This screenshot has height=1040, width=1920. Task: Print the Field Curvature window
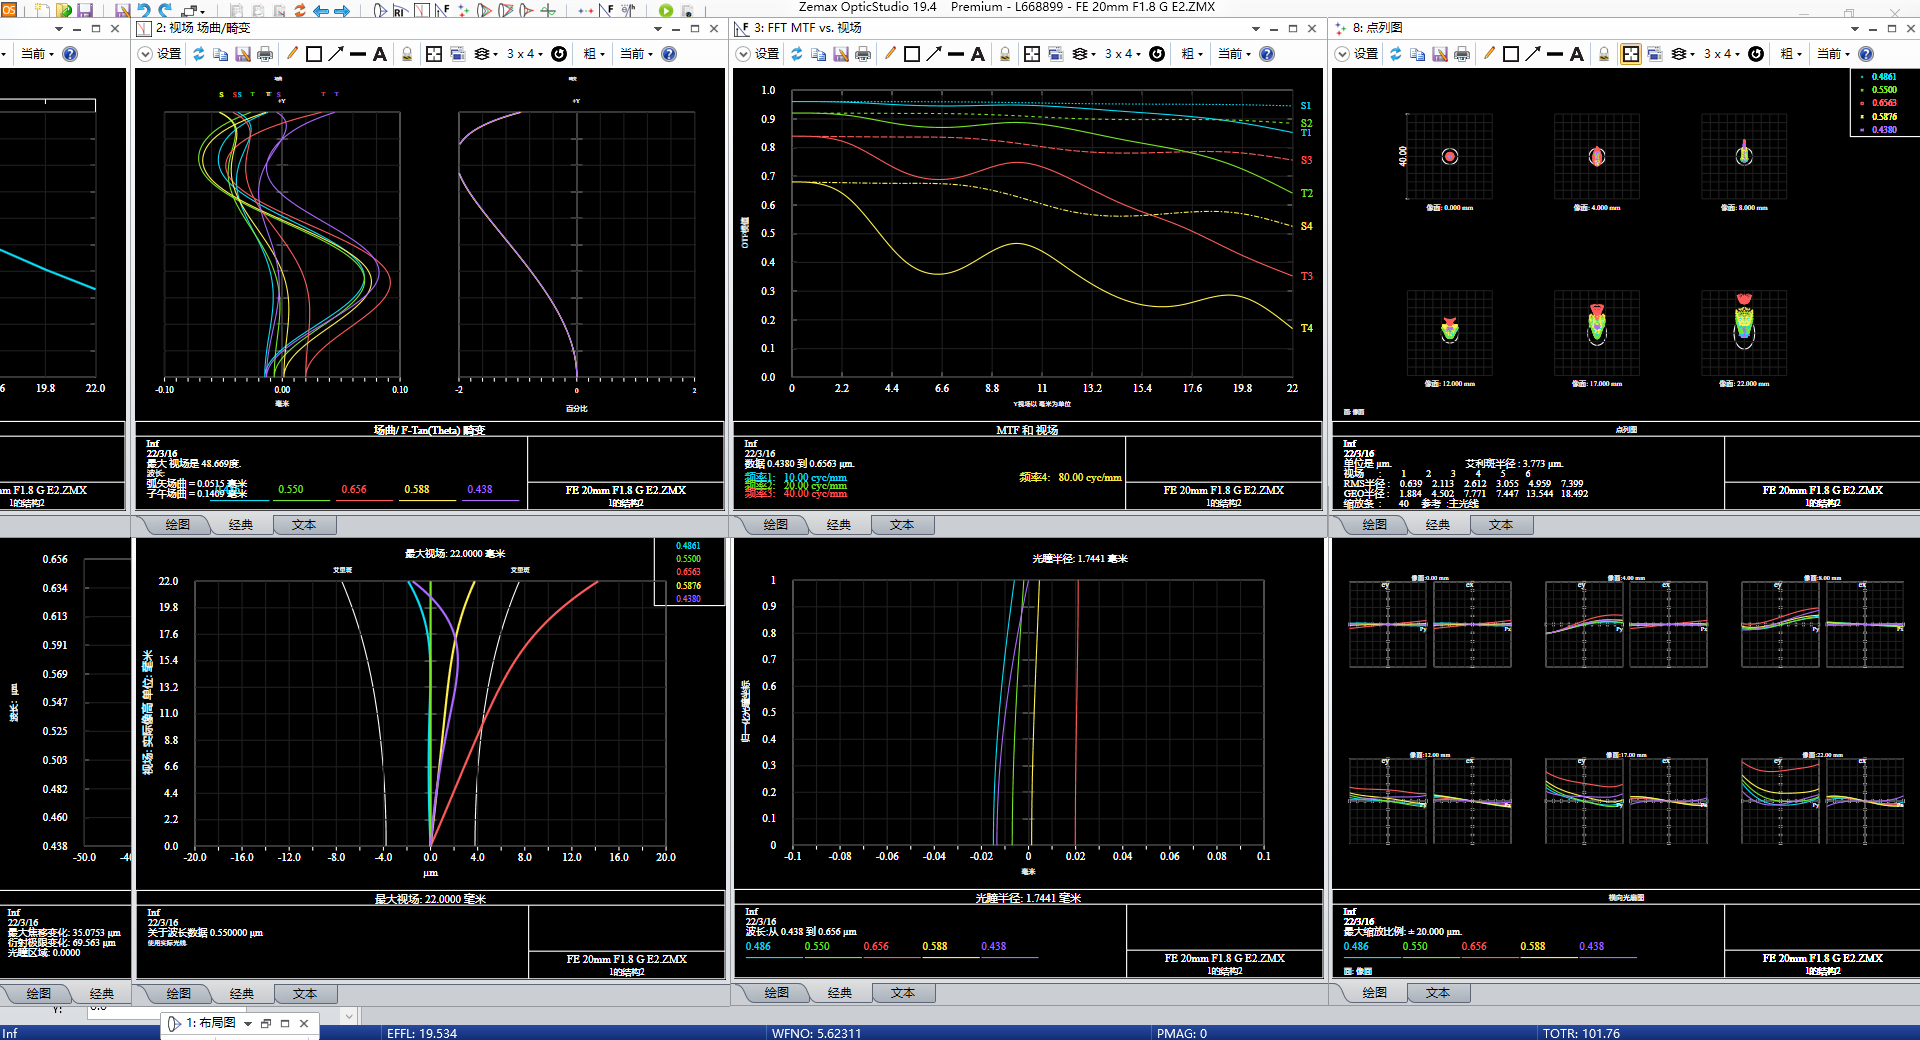coord(265,54)
